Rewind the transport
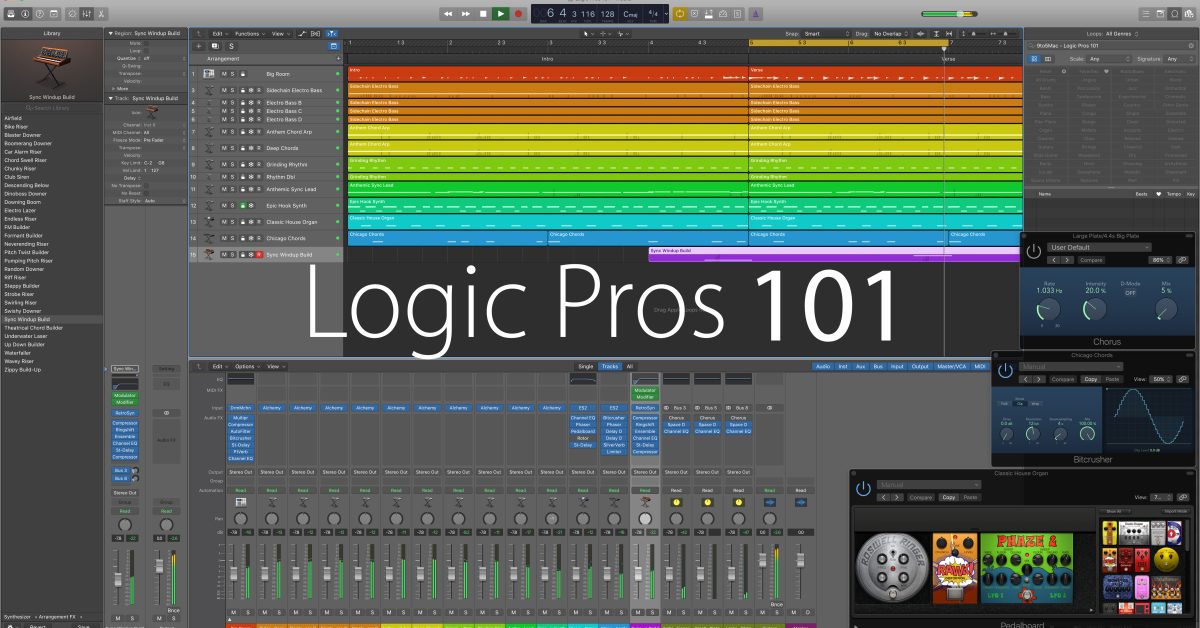Screen dimensions: 1200x628 [x=447, y=14]
